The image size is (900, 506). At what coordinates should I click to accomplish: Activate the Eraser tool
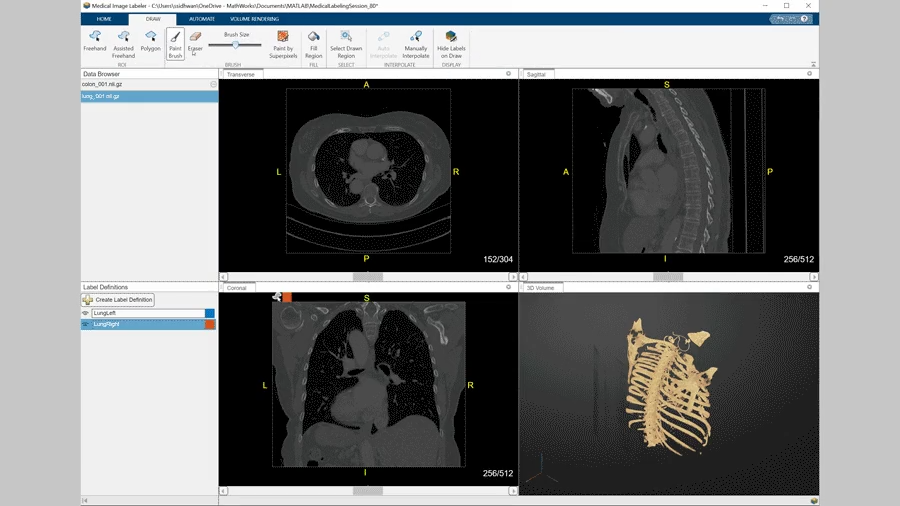(195, 42)
